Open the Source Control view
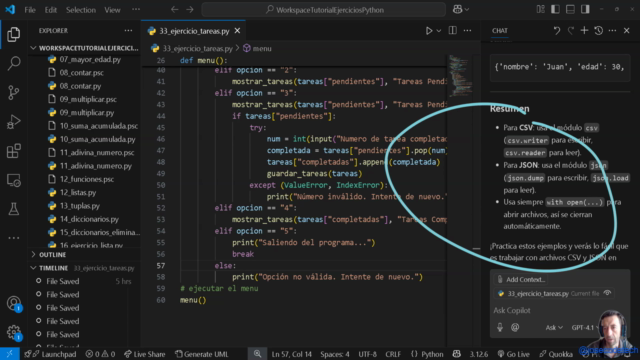Viewport: 640px width, 360px height. point(13,93)
